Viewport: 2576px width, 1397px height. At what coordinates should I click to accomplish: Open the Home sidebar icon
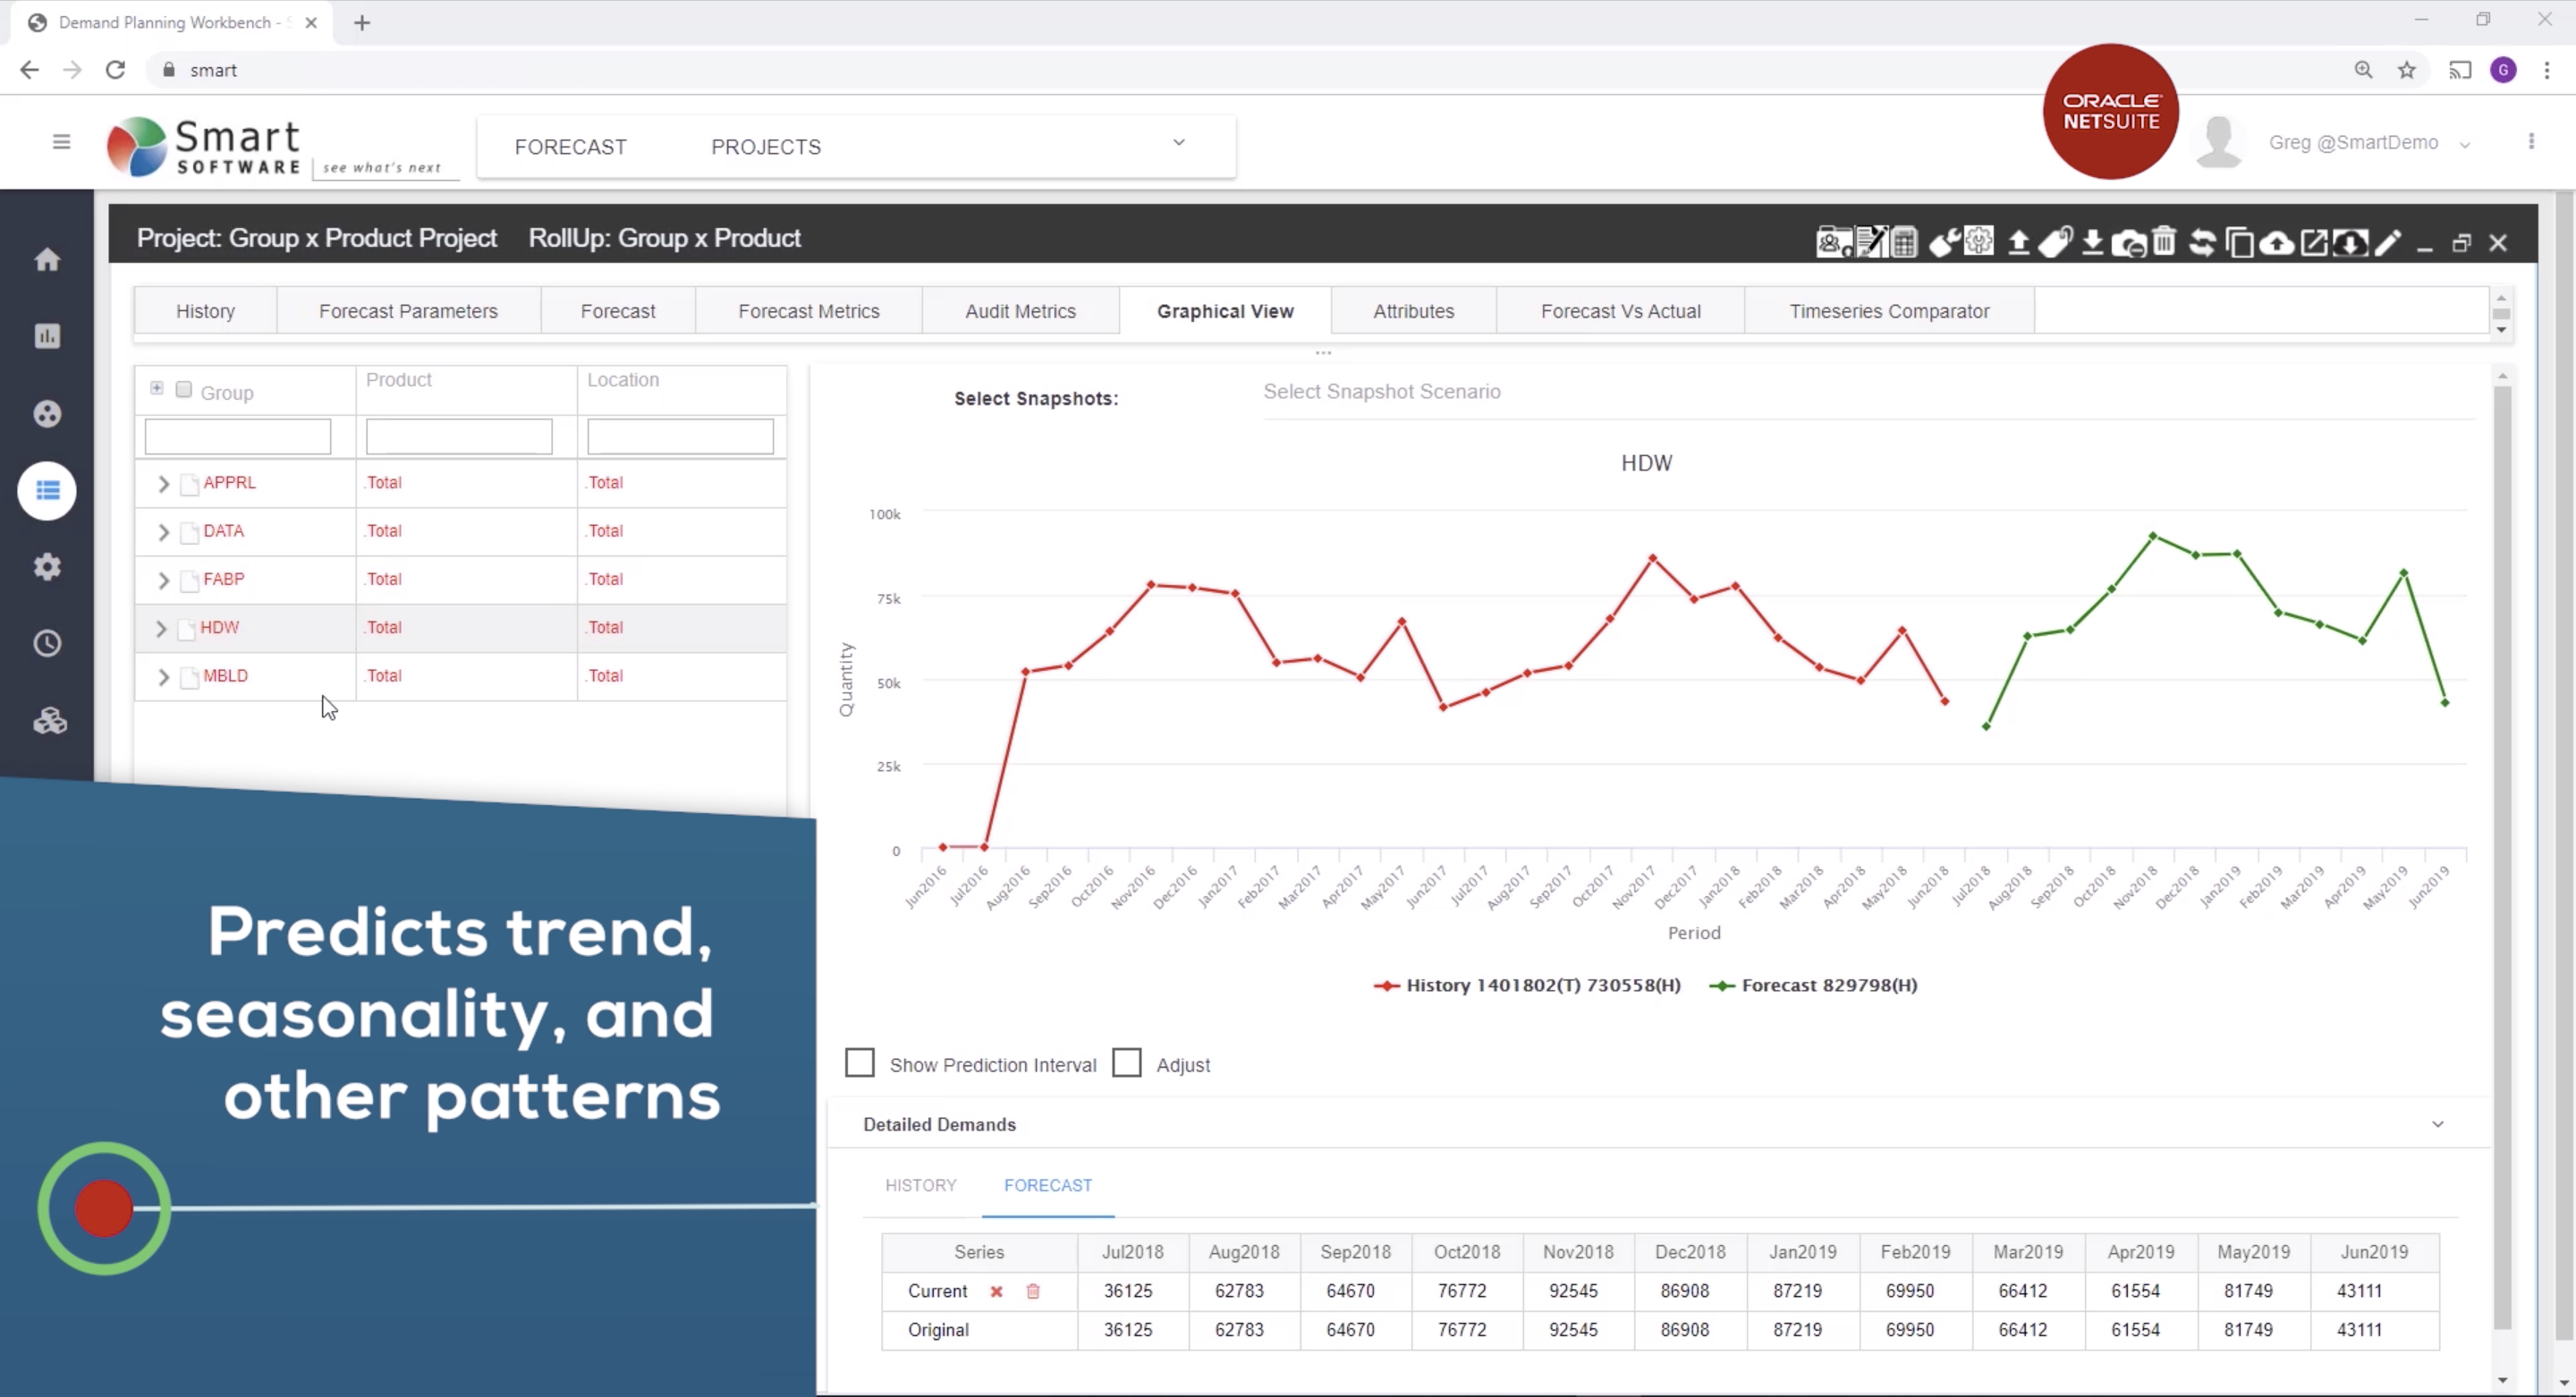tap(47, 259)
